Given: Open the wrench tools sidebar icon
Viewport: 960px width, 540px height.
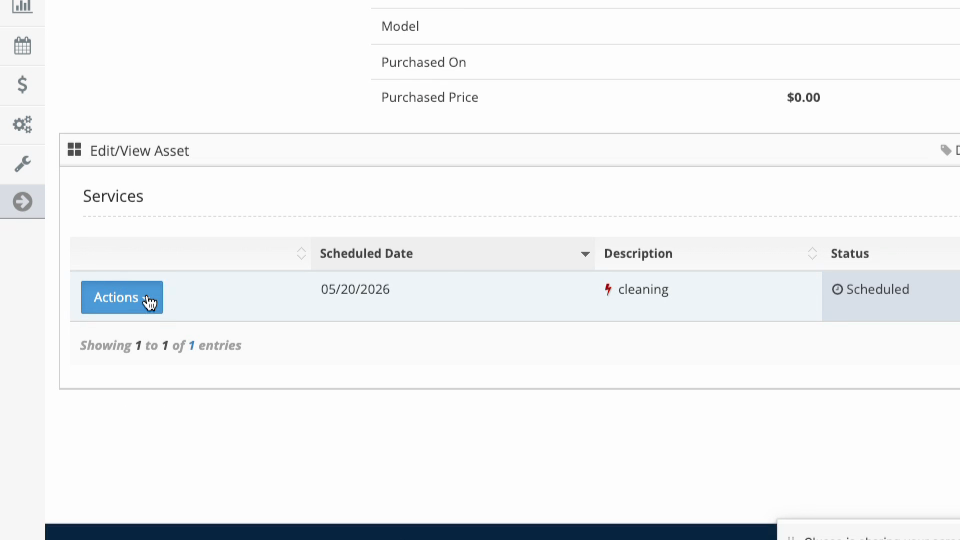Looking at the screenshot, I should 22,163.
